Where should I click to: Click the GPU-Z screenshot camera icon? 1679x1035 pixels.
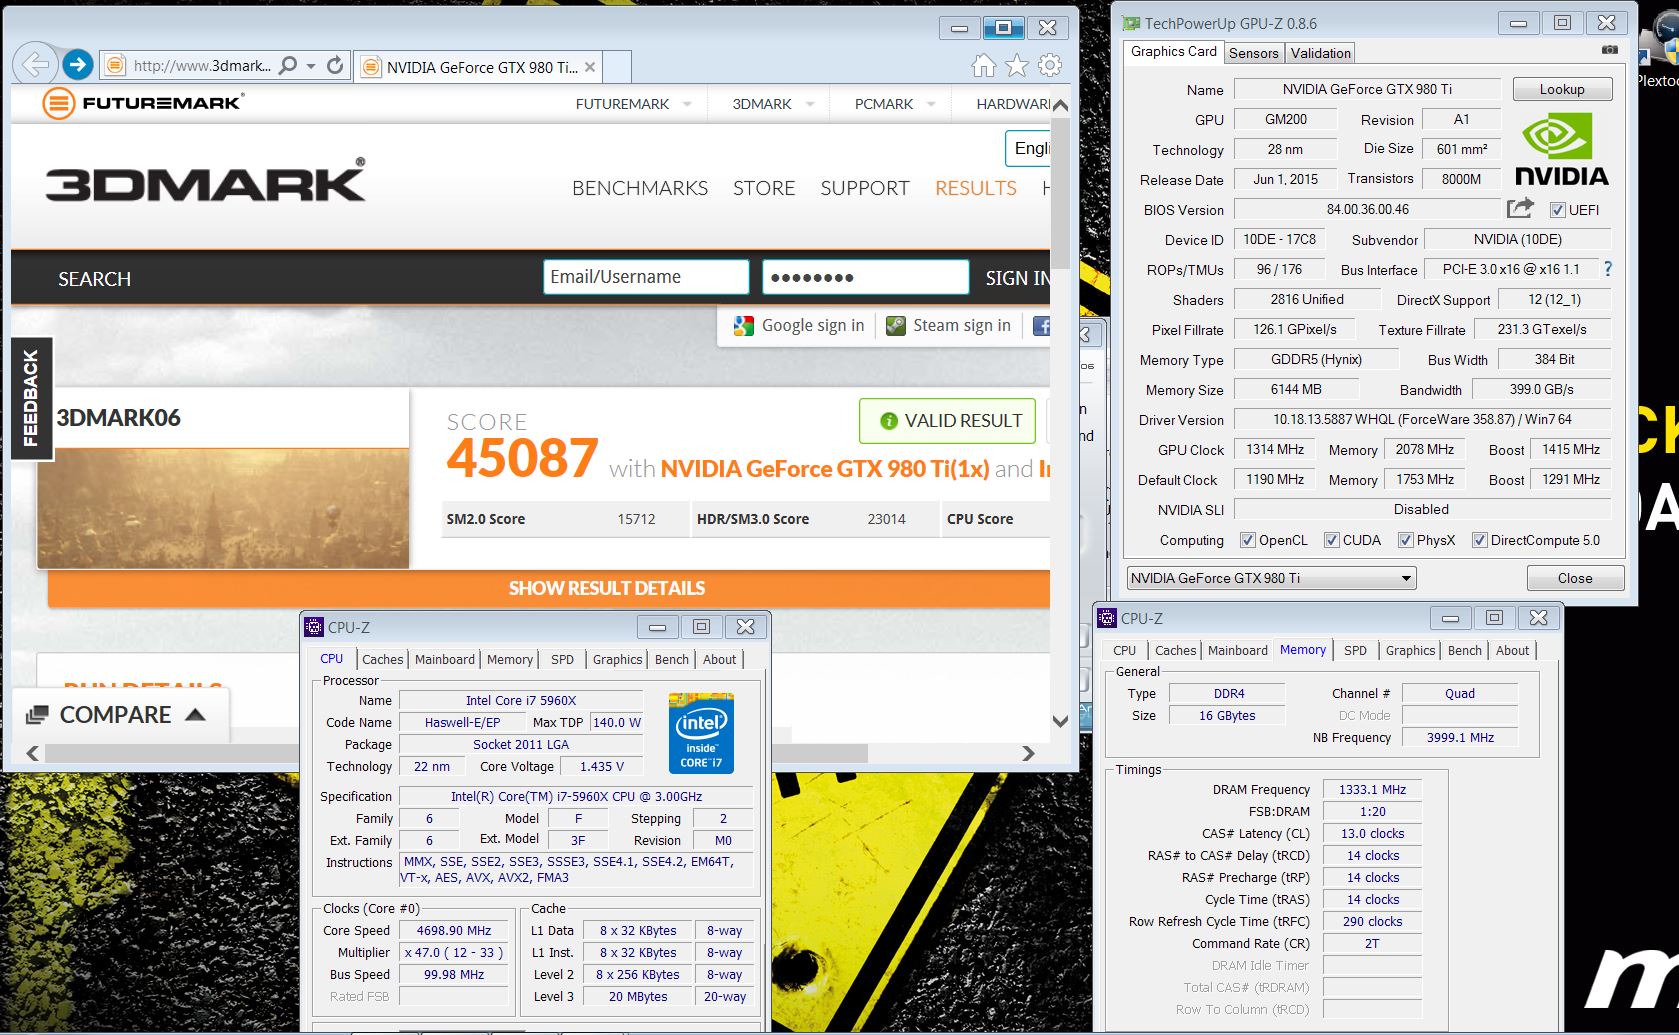(1610, 50)
